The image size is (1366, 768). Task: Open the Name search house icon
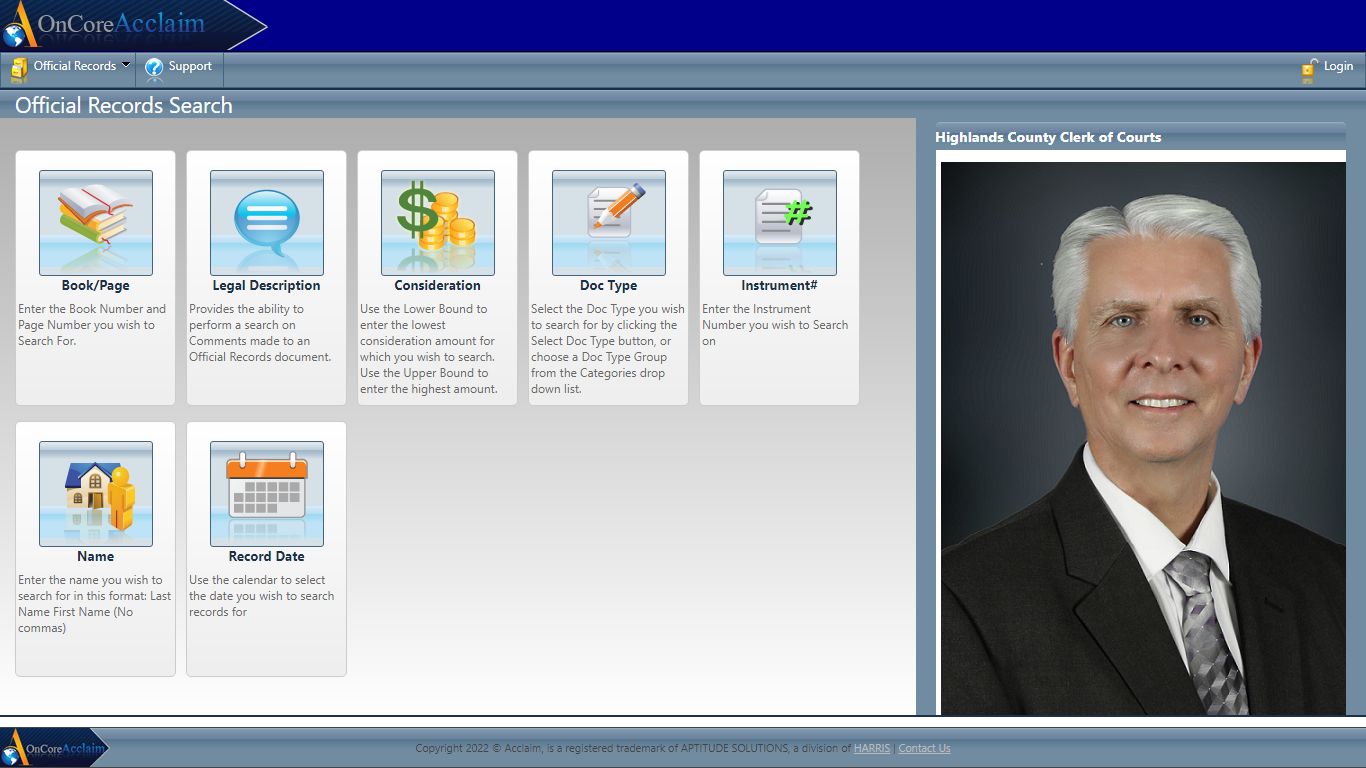95,493
